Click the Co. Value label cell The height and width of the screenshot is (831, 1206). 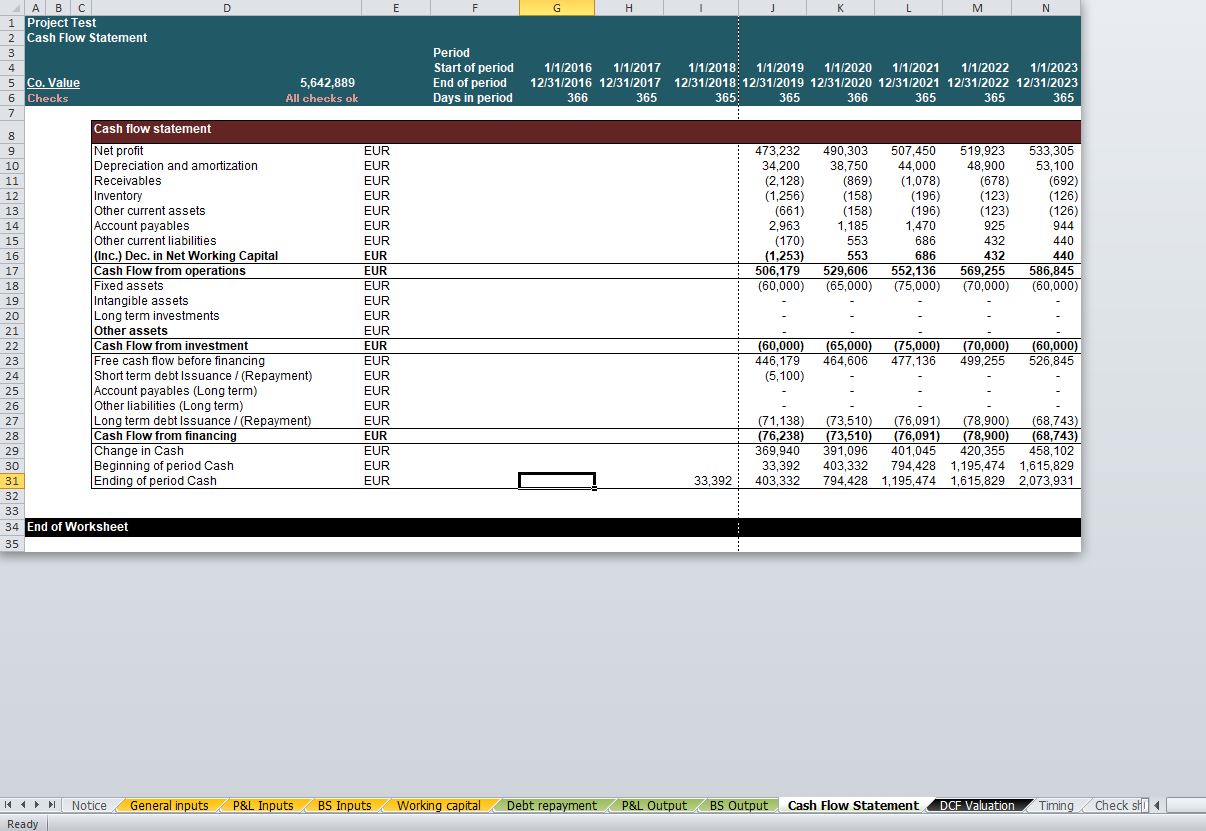(x=54, y=83)
